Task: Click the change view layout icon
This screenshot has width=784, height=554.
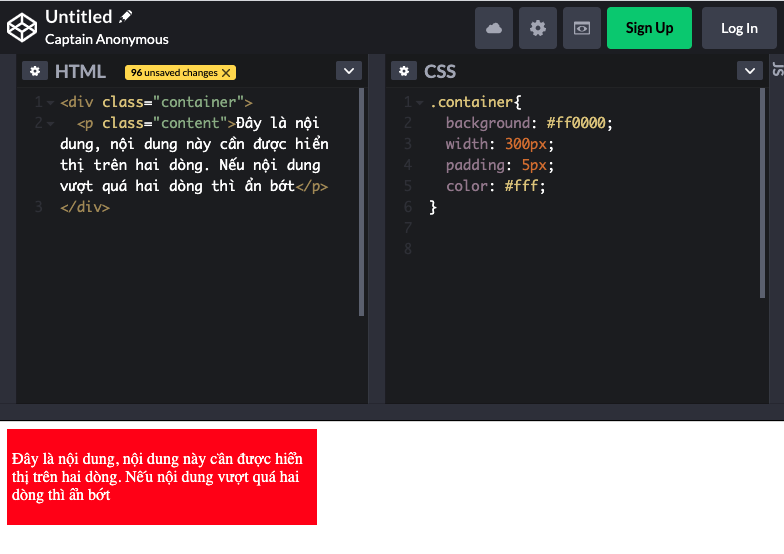Action: 582,28
